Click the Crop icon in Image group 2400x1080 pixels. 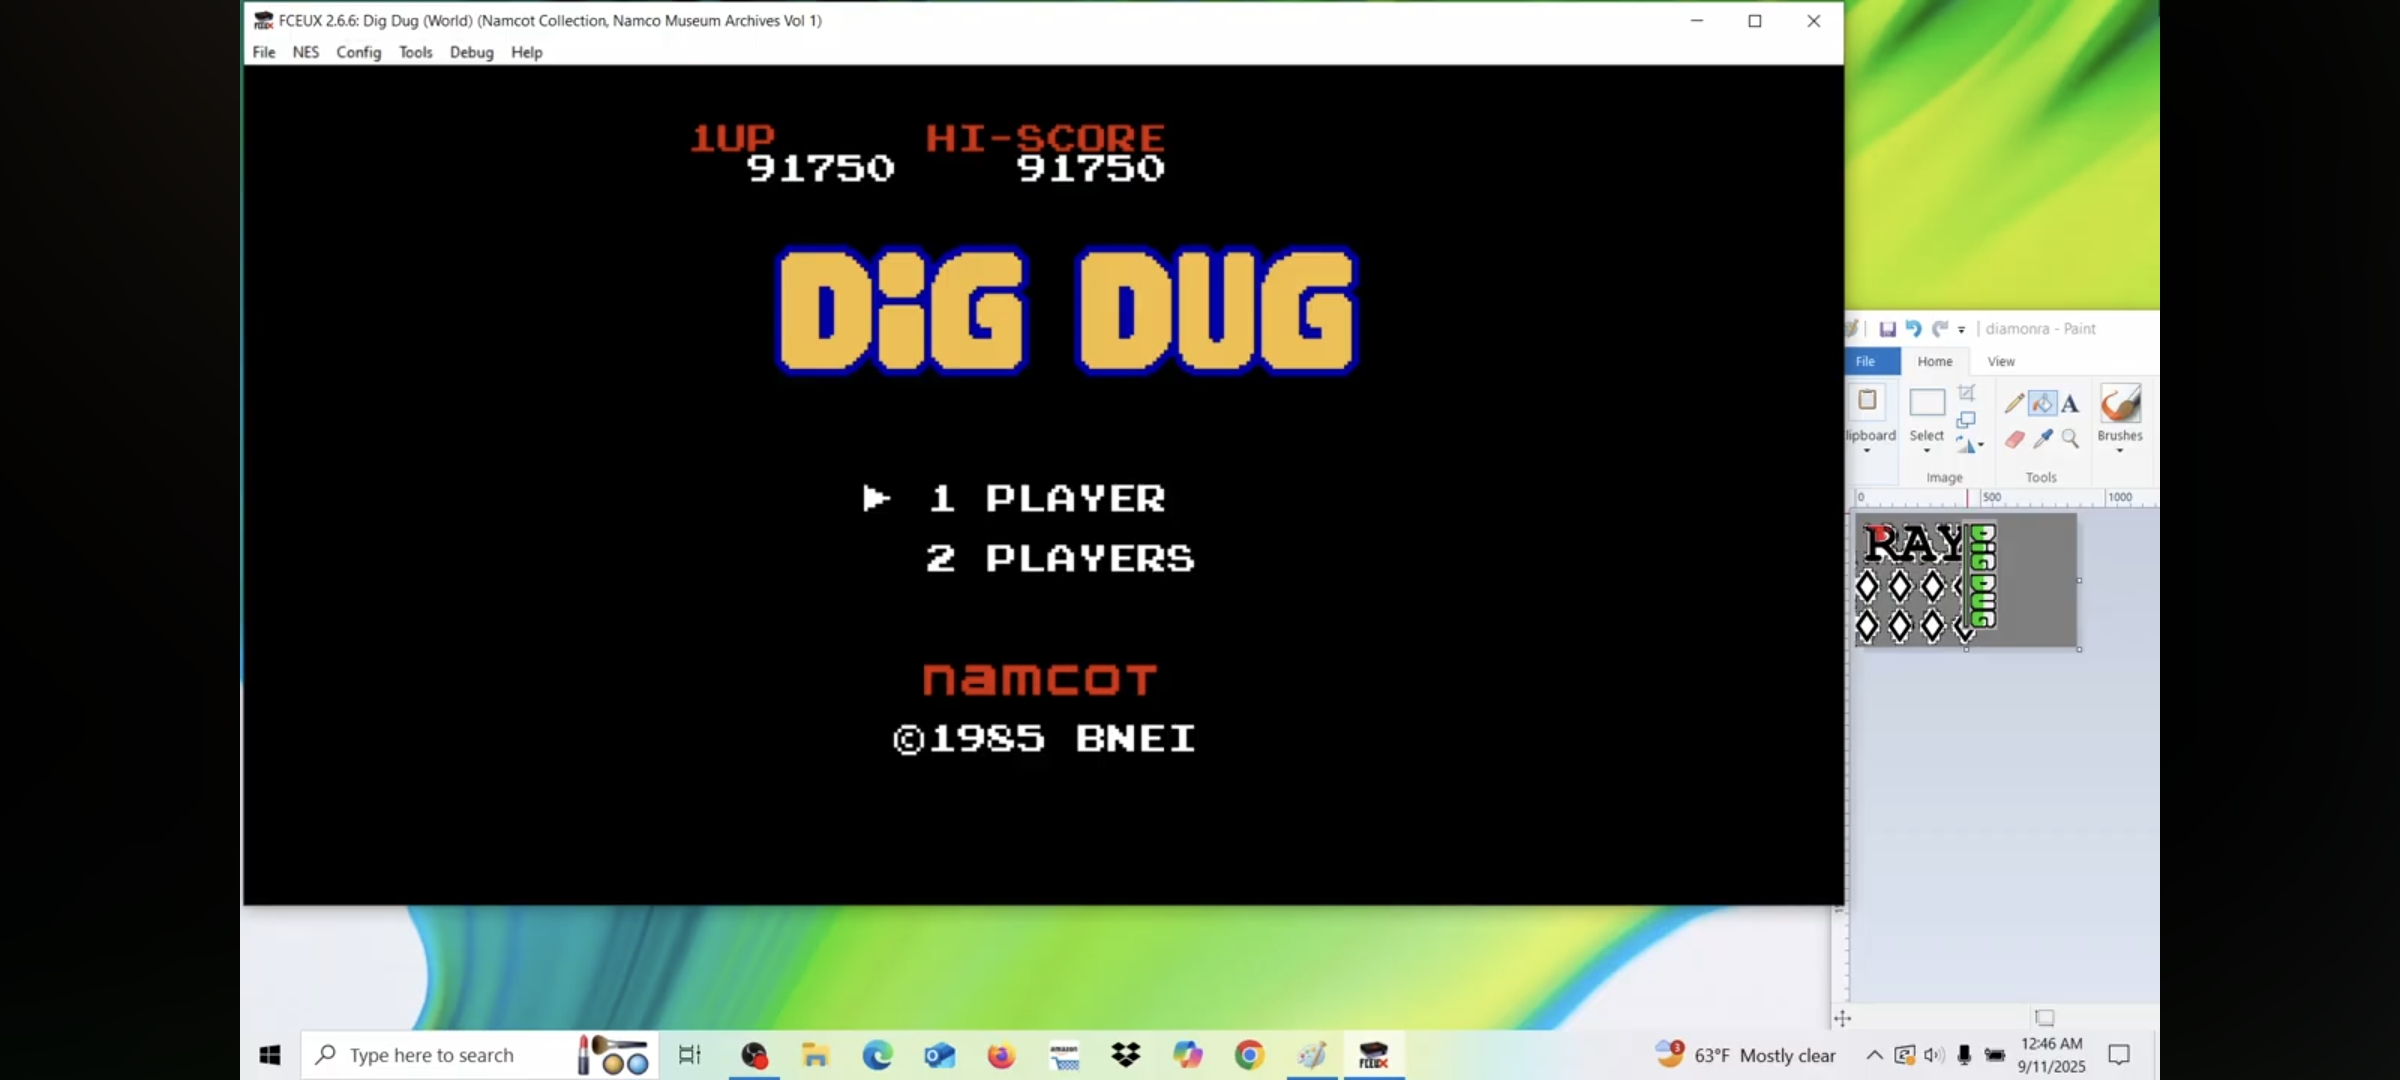pyautogui.click(x=1966, y=393)
